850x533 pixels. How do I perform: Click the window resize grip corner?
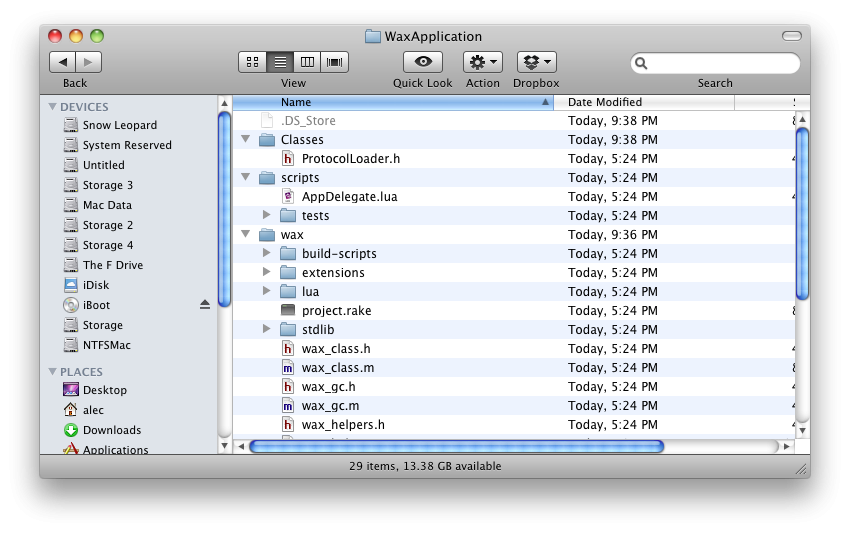802,469
